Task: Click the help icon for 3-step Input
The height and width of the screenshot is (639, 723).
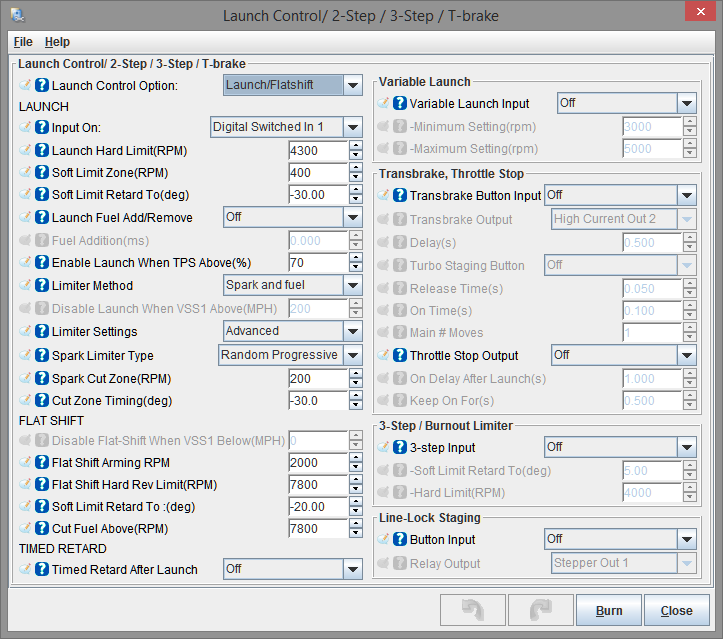Action: 400,448
